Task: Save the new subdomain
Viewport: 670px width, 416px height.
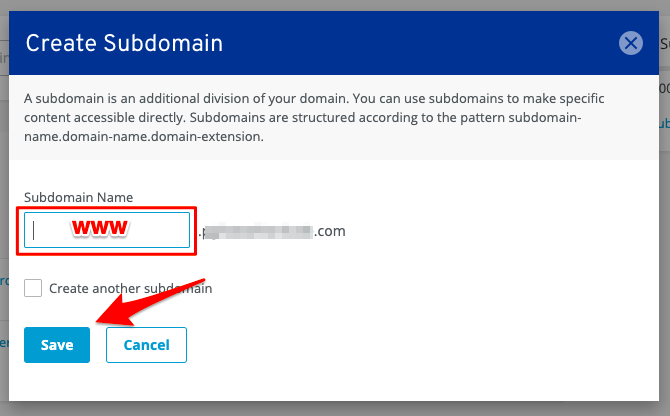Action: [57, 345]
